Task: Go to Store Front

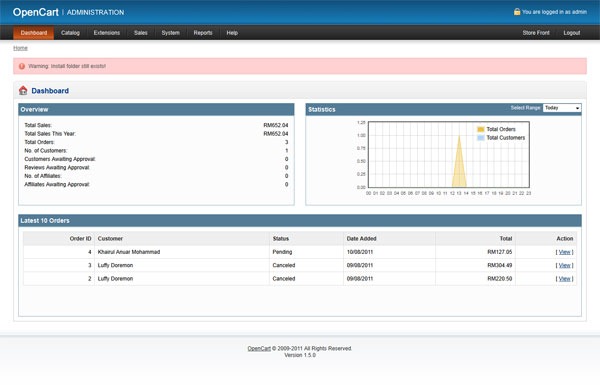Action: 536,33
